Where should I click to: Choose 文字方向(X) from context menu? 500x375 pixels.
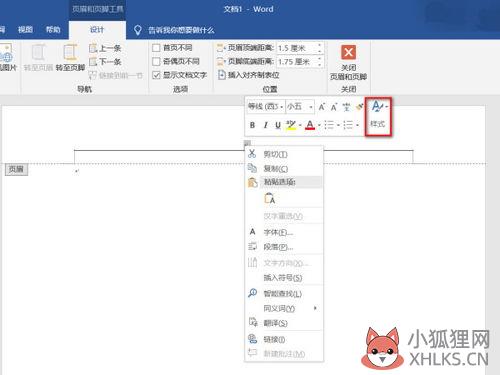click(x=286, y=263)
